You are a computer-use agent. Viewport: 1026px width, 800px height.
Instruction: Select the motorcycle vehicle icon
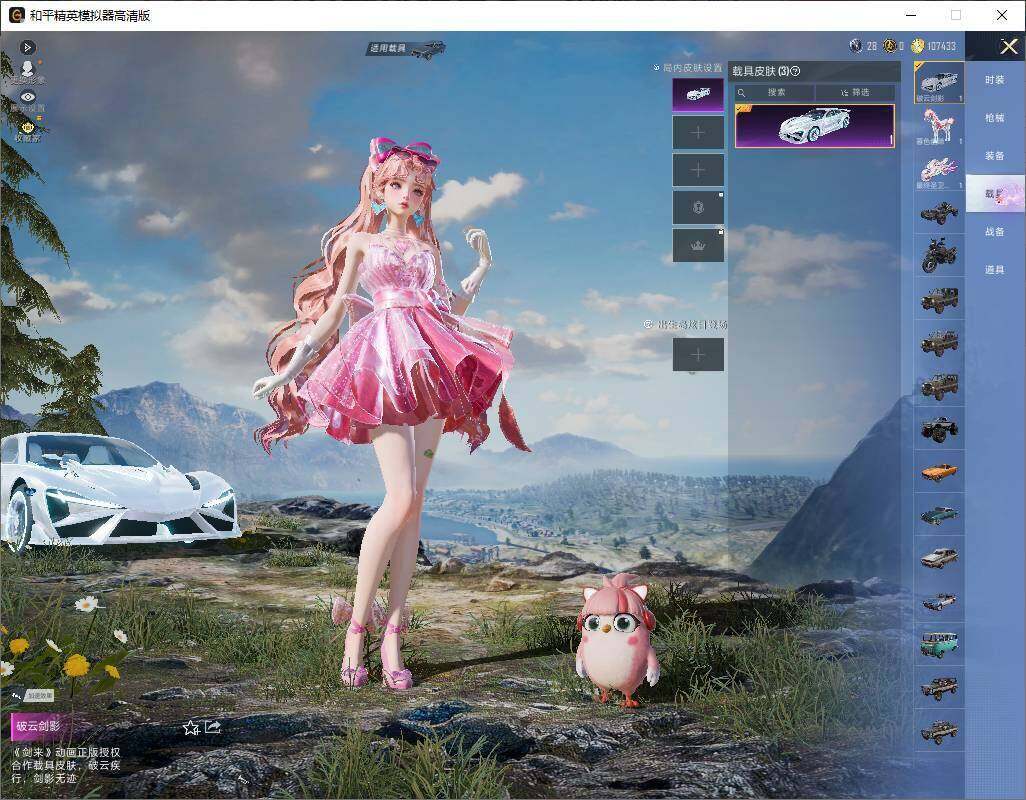tap(939, 255)
